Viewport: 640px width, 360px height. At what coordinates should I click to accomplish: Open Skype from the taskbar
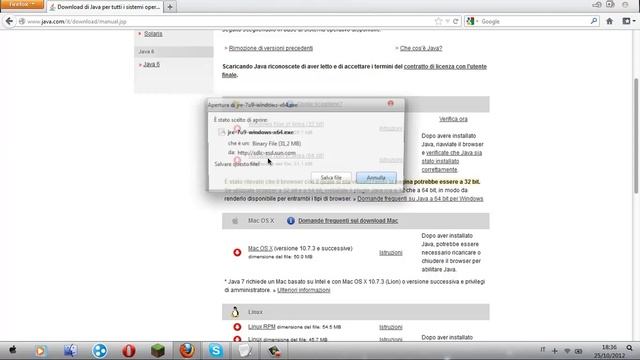[216, 350]
